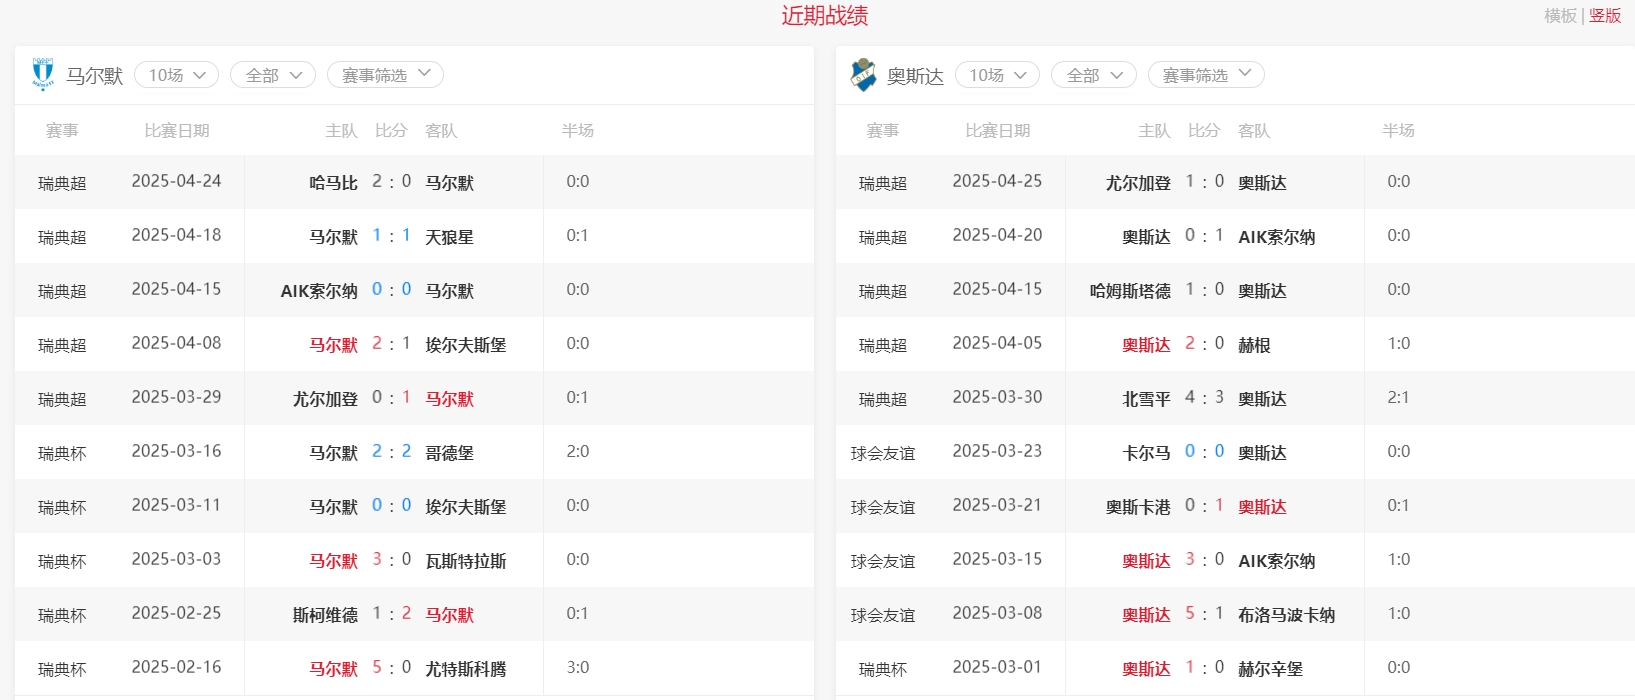Open Malmö's 赛事筛选 dropdown
Screen dimensions: 1635x700
pos(385,75)
